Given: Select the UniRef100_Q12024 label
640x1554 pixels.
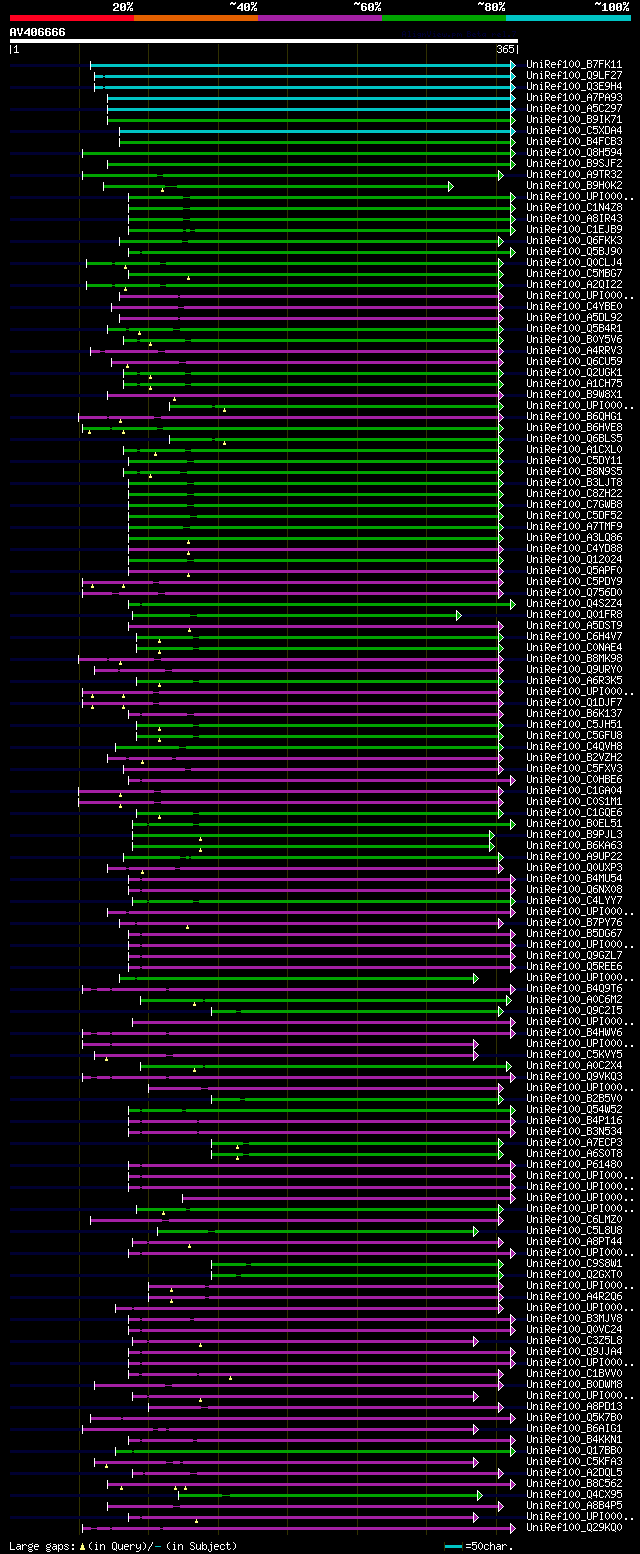Looking at the screenshot, I should (x=574, y=559).
